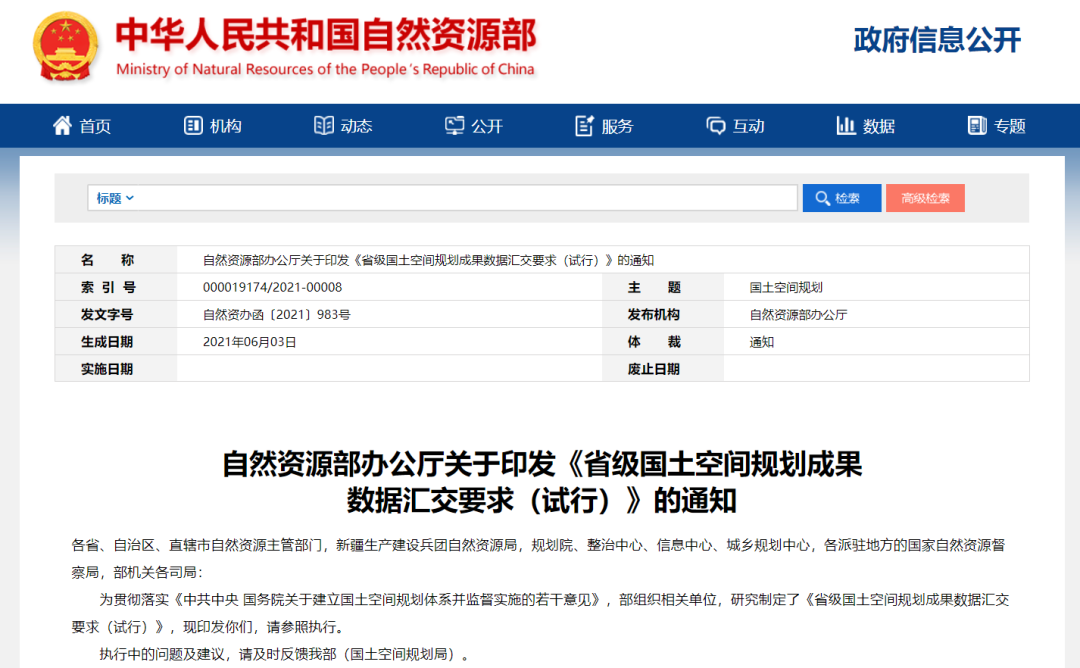Image resolution: width=1080 pixels, height=668 pixels.
Task: Go to the 动态 section
Action: pos(356,126)
